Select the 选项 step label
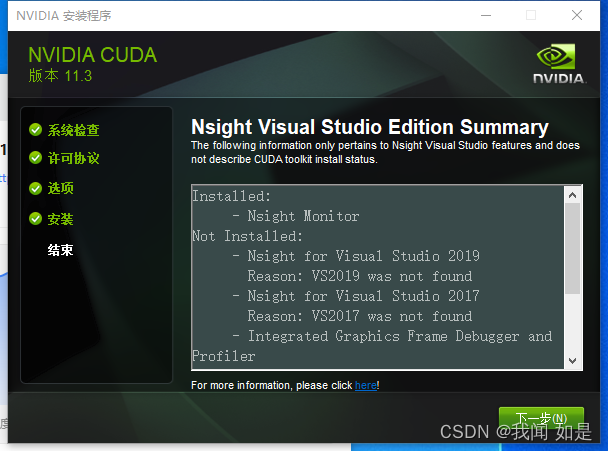This screenshot has width=608, height=451. click(x=60, y=188)
